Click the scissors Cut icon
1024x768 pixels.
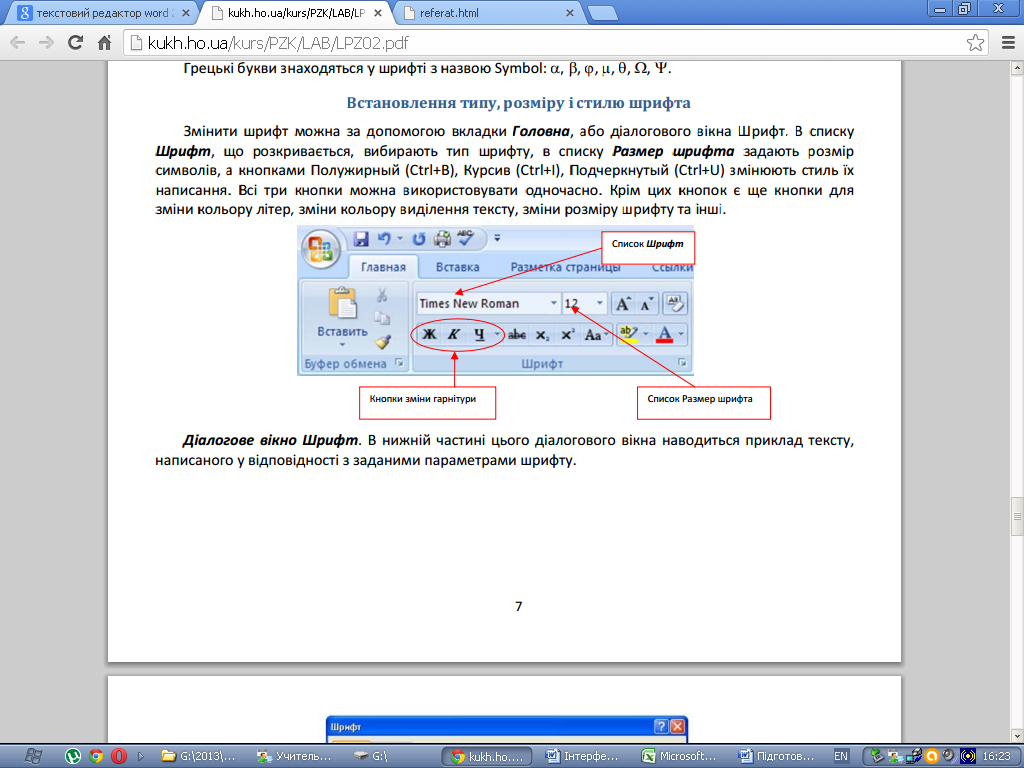click(382, 295)
